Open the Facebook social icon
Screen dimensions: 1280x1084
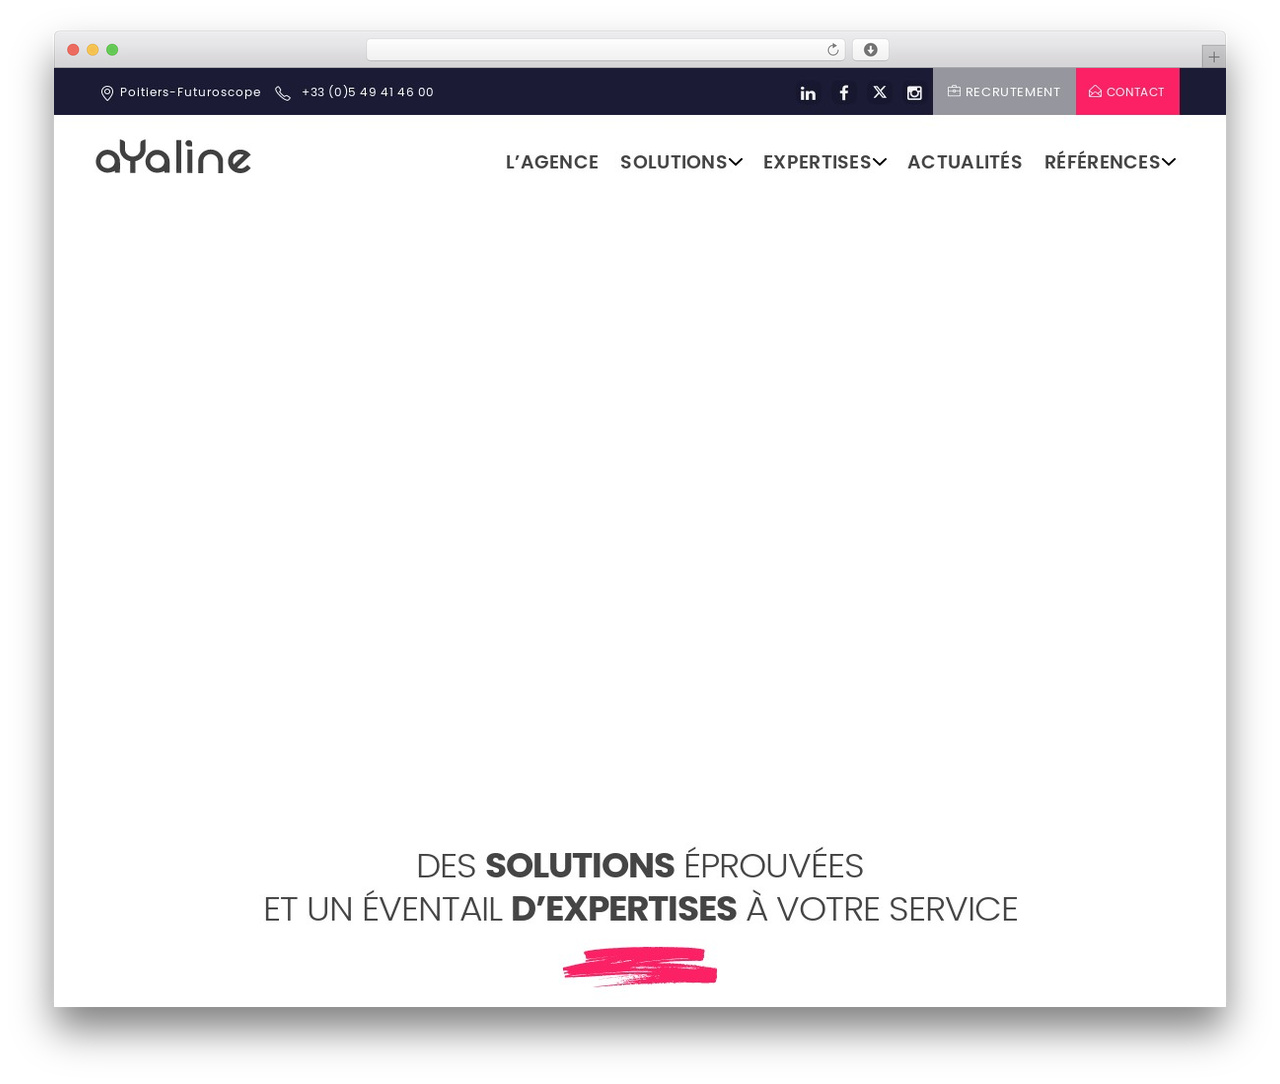(844, 92)
